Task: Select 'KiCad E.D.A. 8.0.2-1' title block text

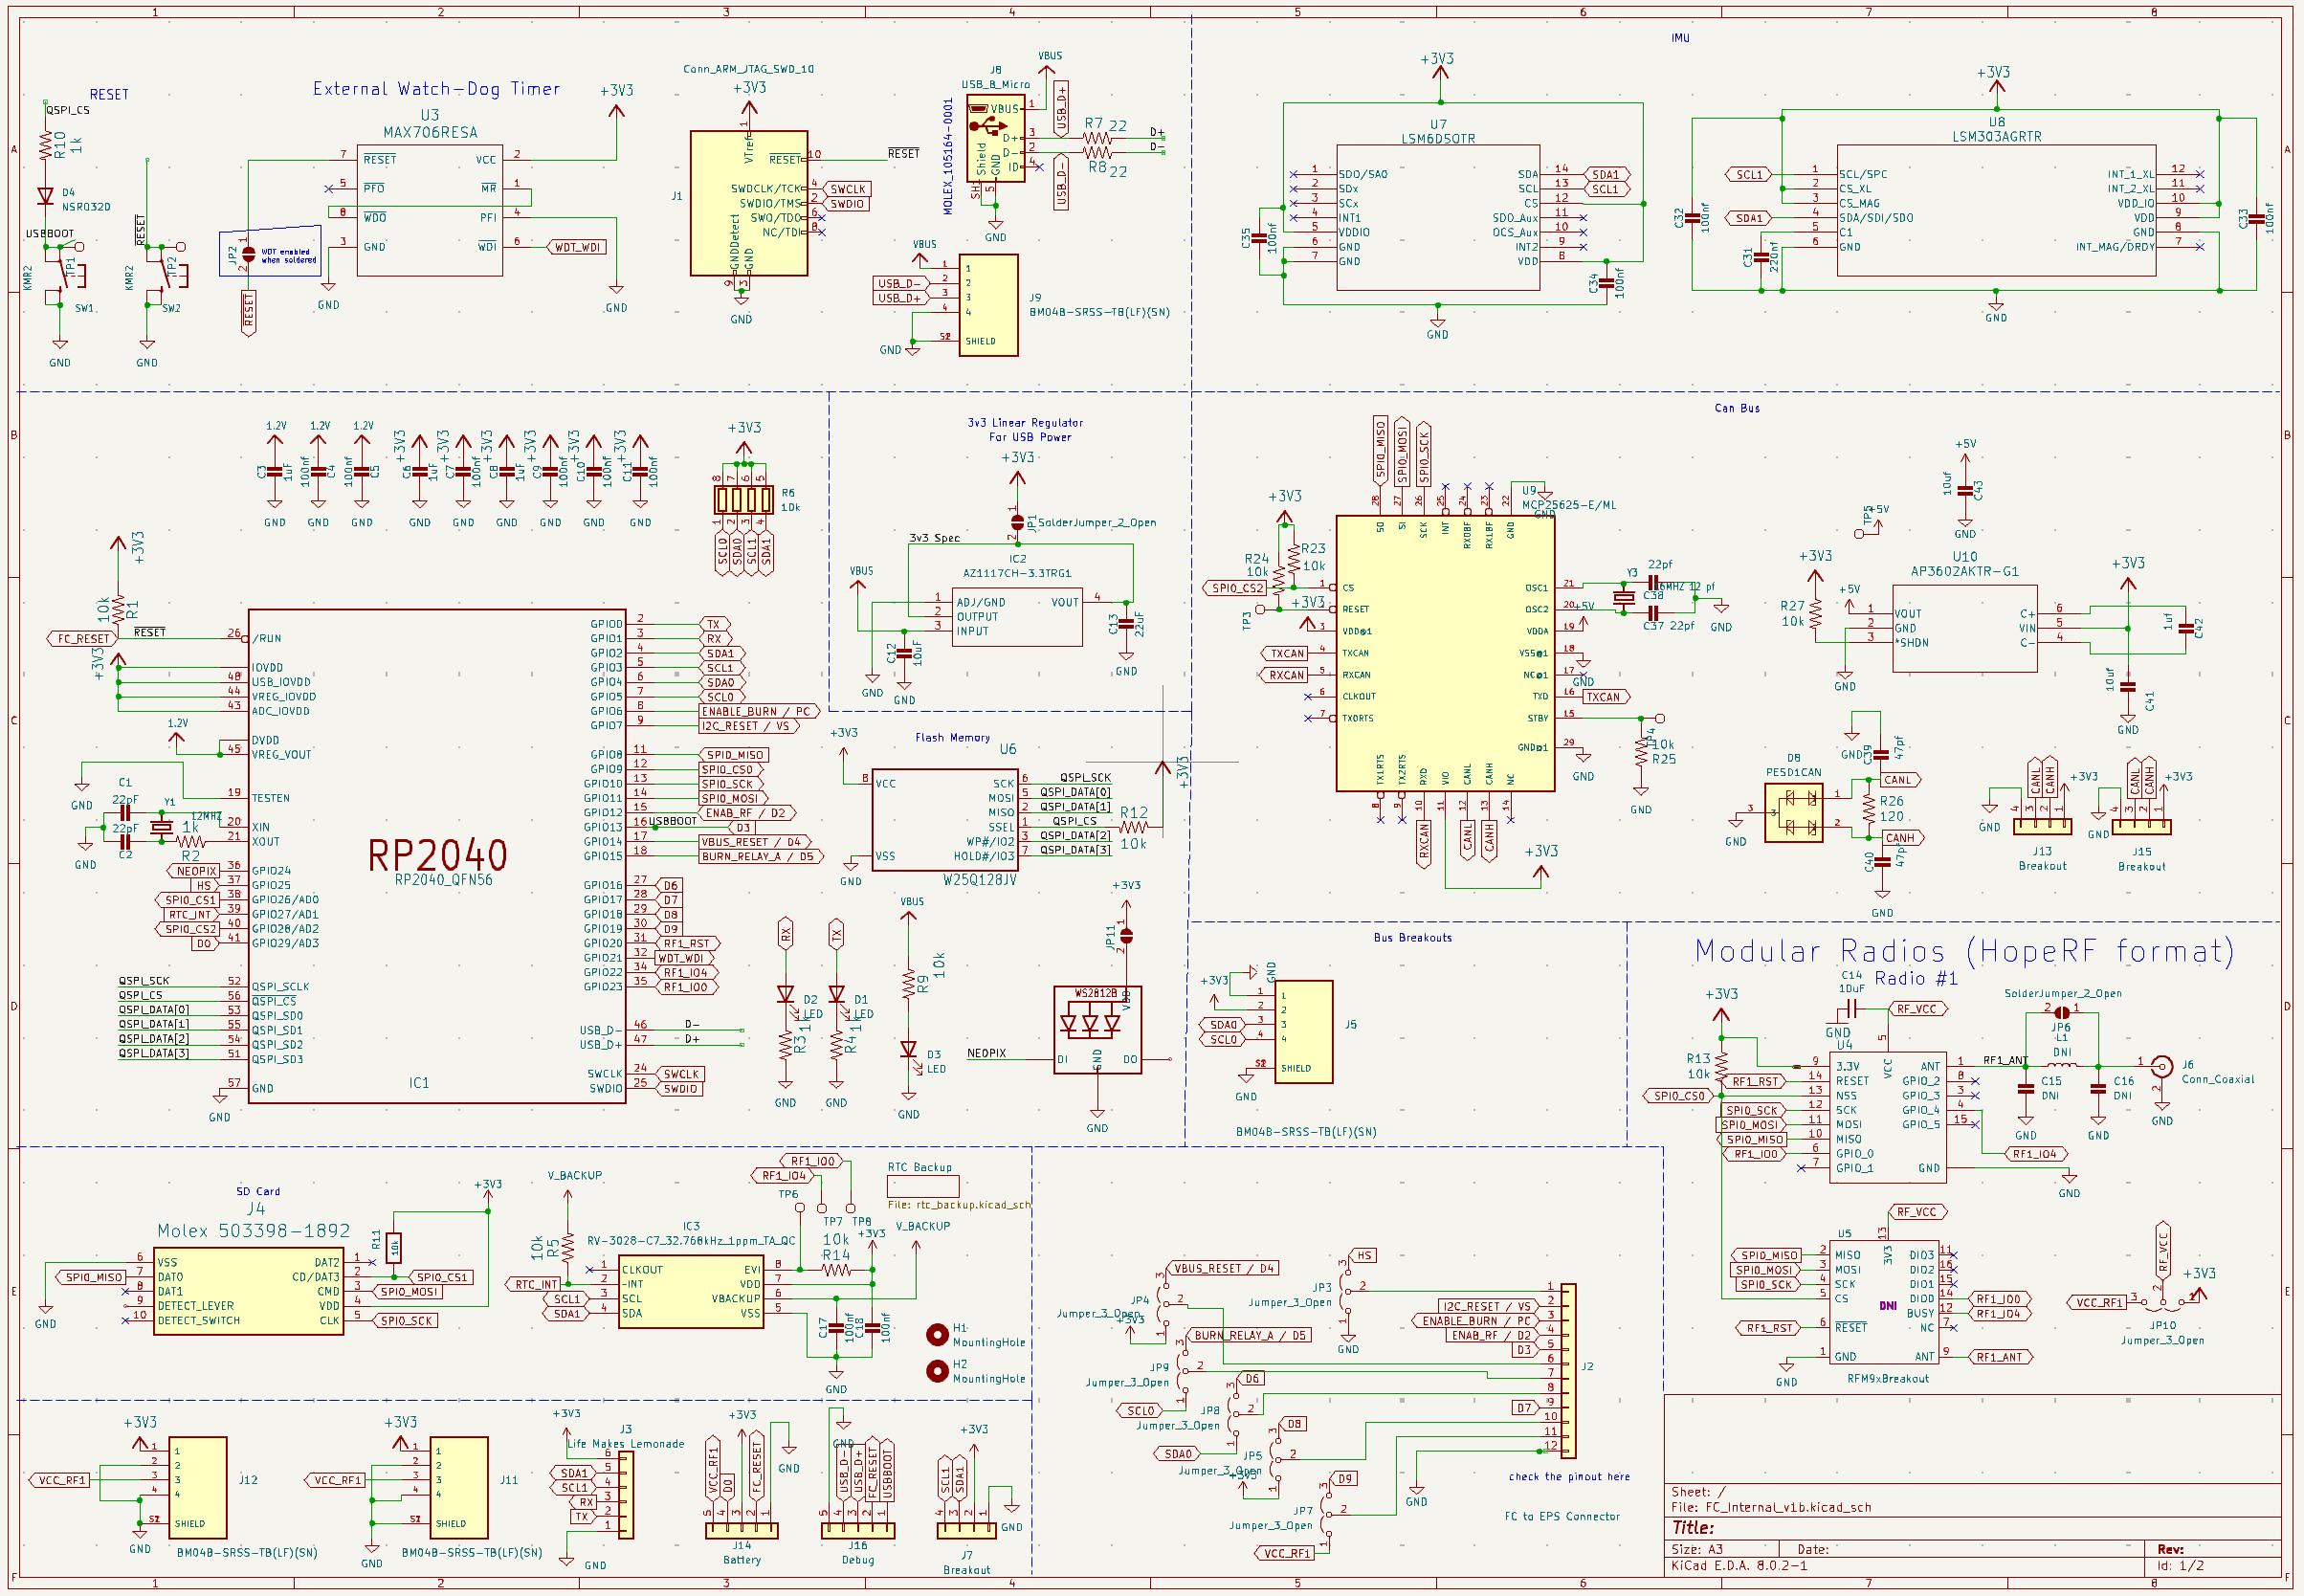Action: 1739,1566
